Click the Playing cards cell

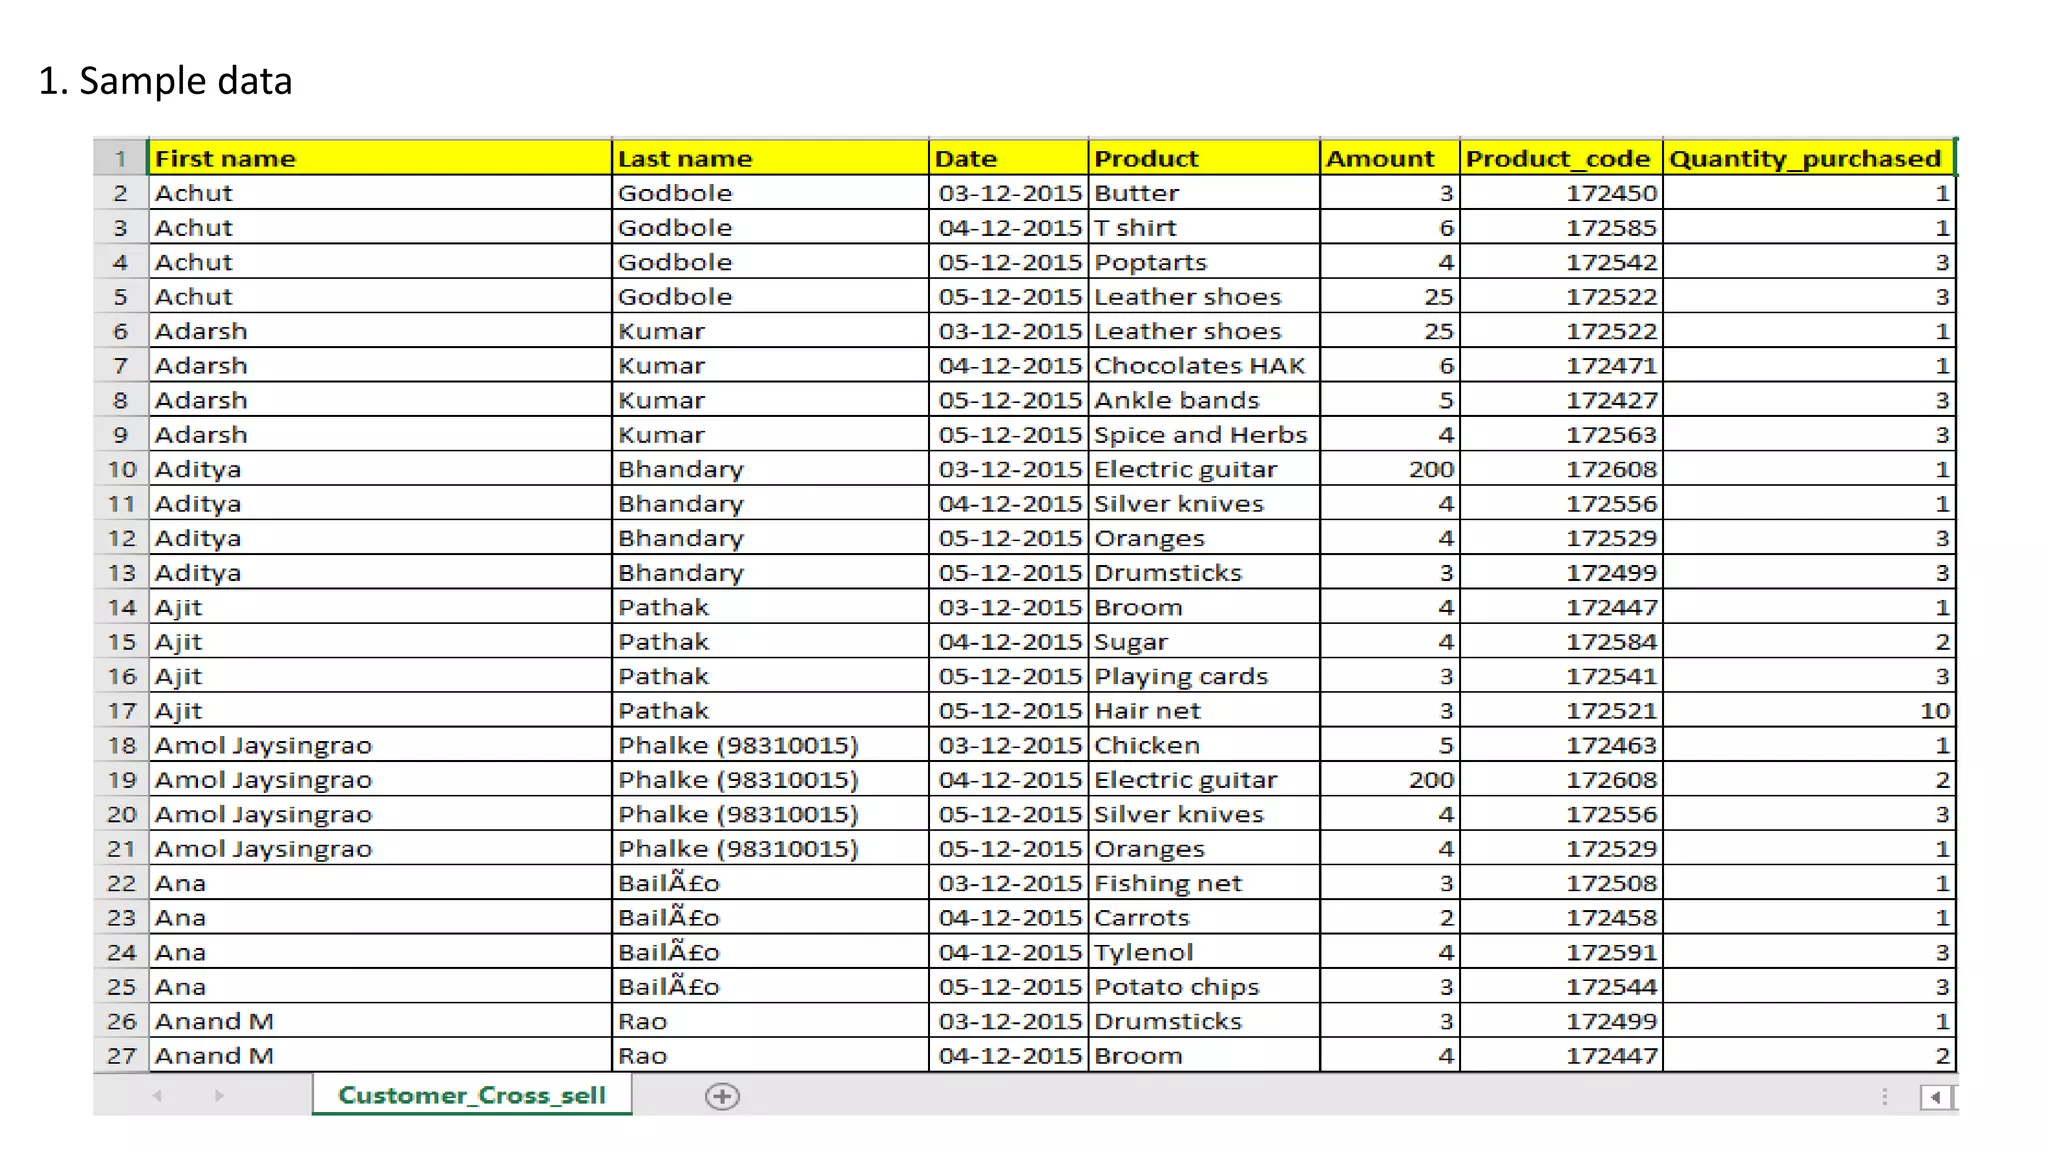[1204, 676]
